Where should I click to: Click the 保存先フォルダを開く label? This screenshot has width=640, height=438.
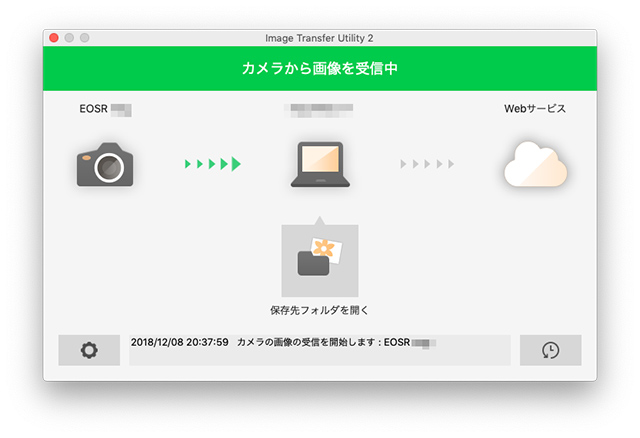(320, 311)
